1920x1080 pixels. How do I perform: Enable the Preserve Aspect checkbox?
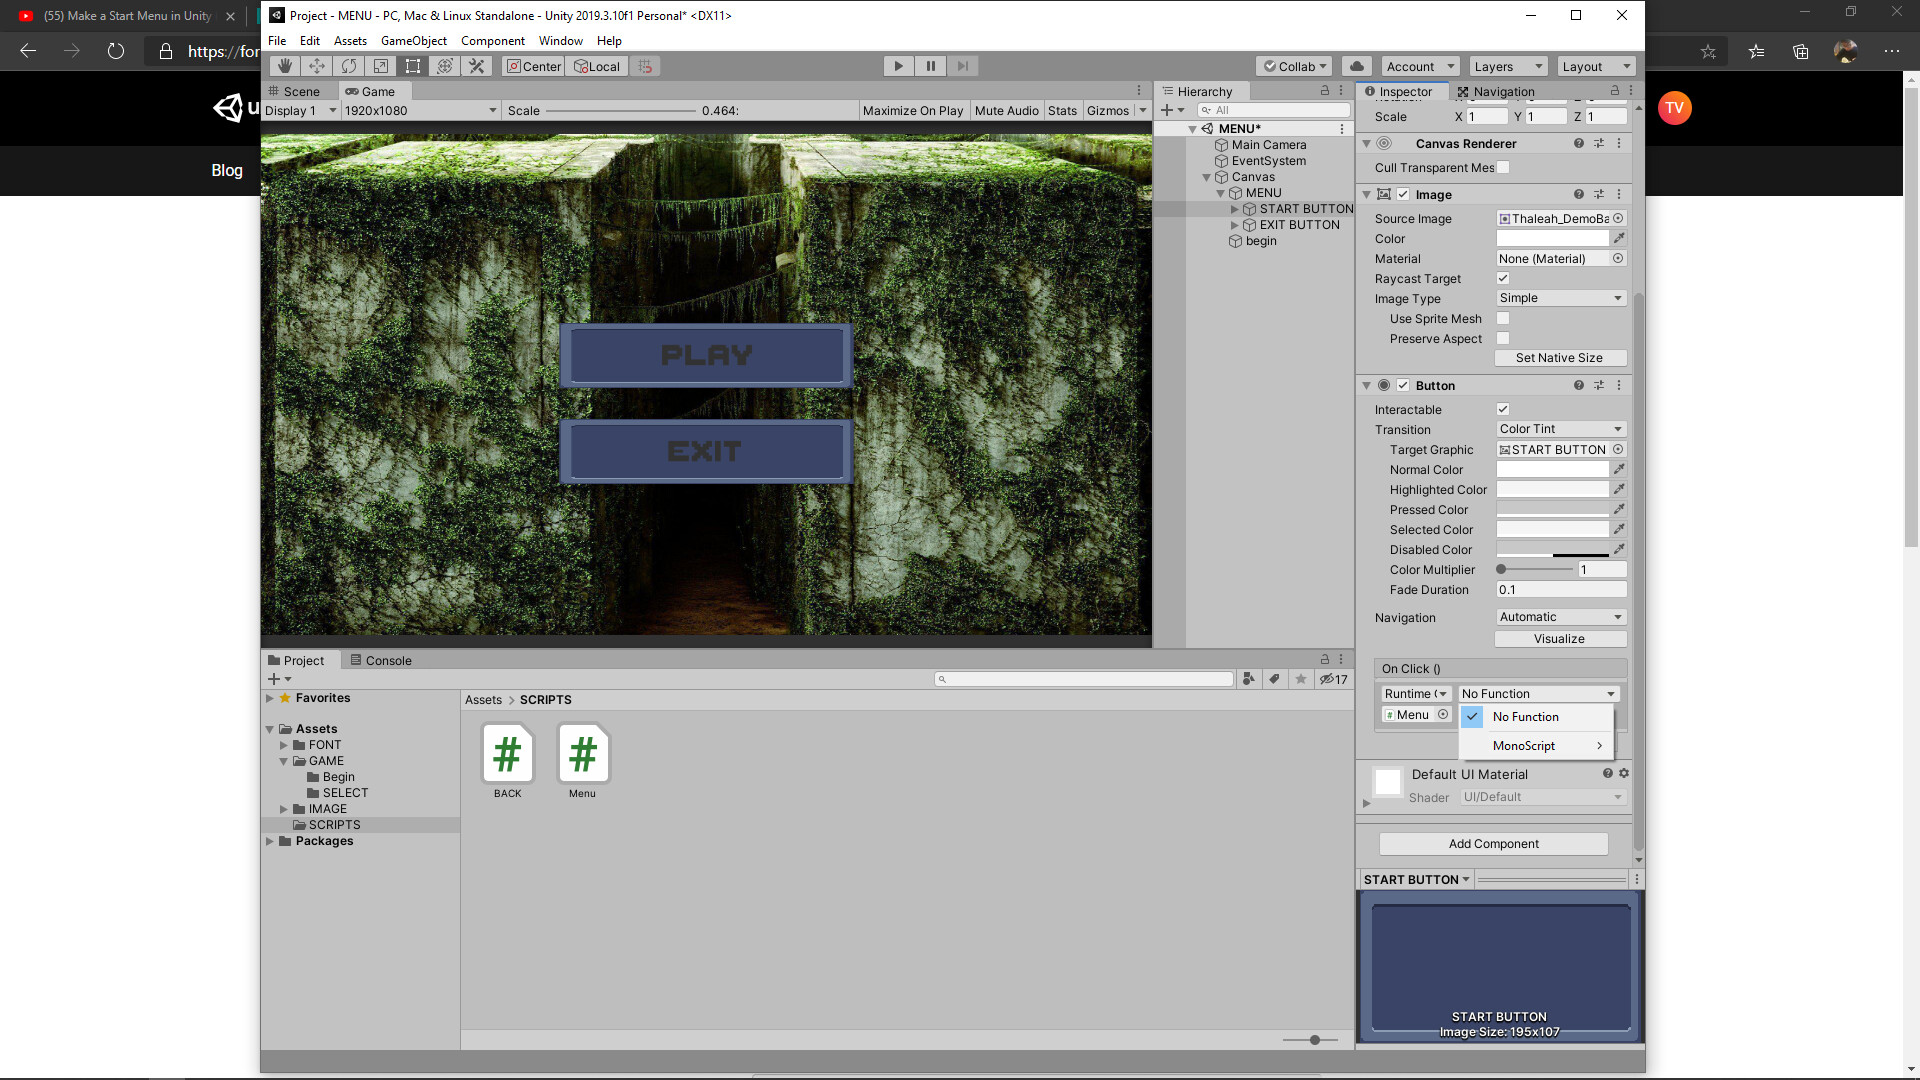1502,338
